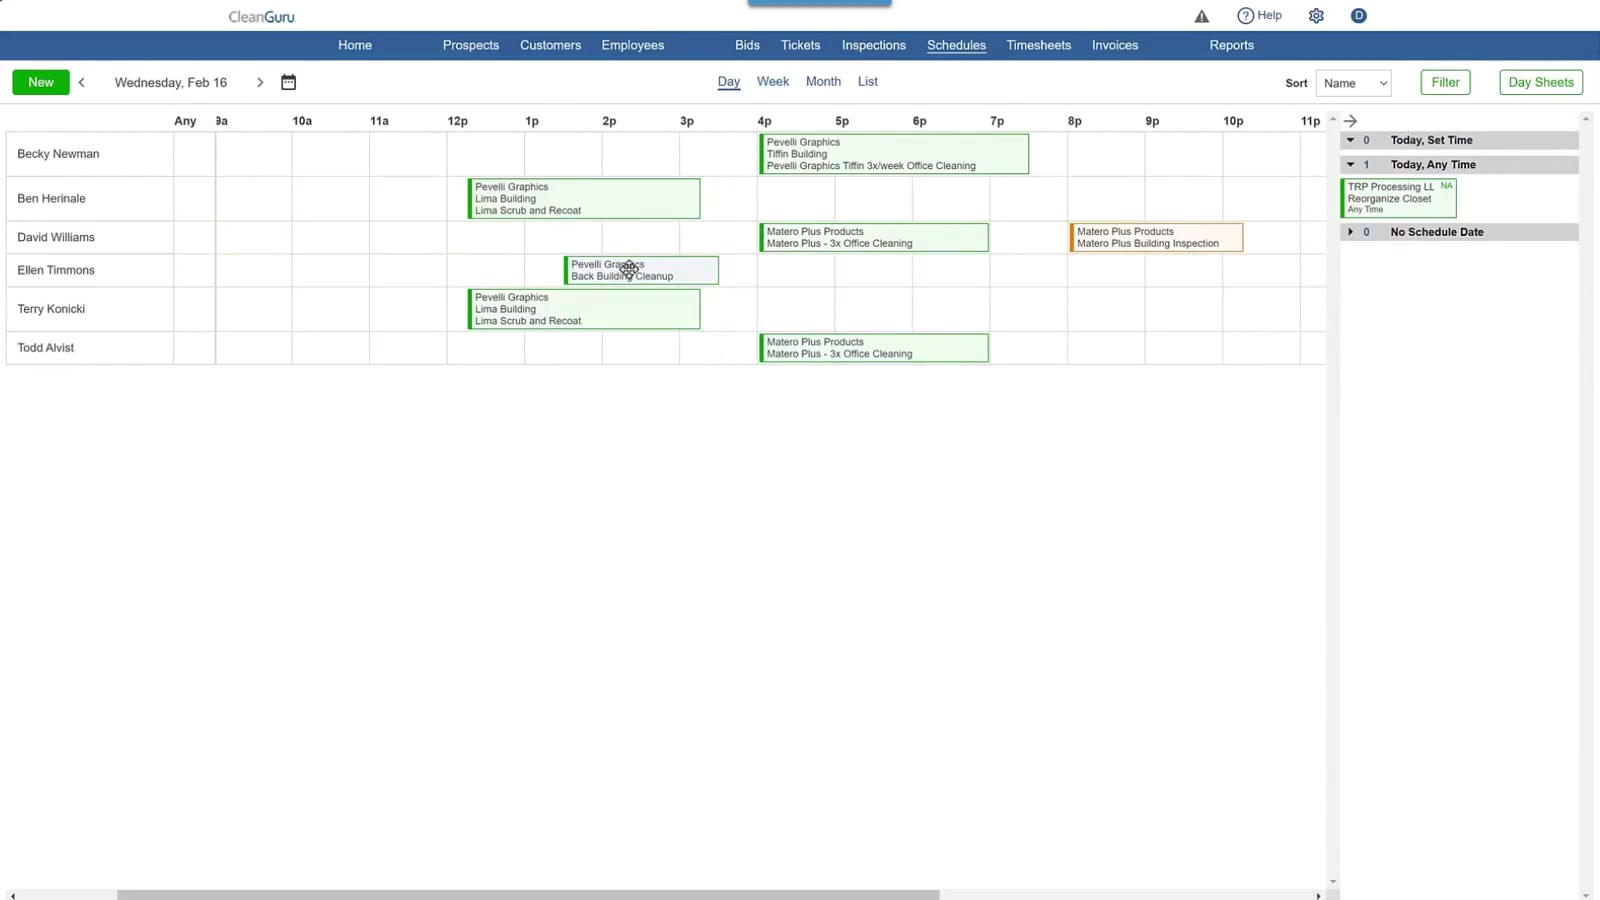This screenshot has height=900, width=1600.
Task: Click the 12p time column header
Action: point(457,121)
